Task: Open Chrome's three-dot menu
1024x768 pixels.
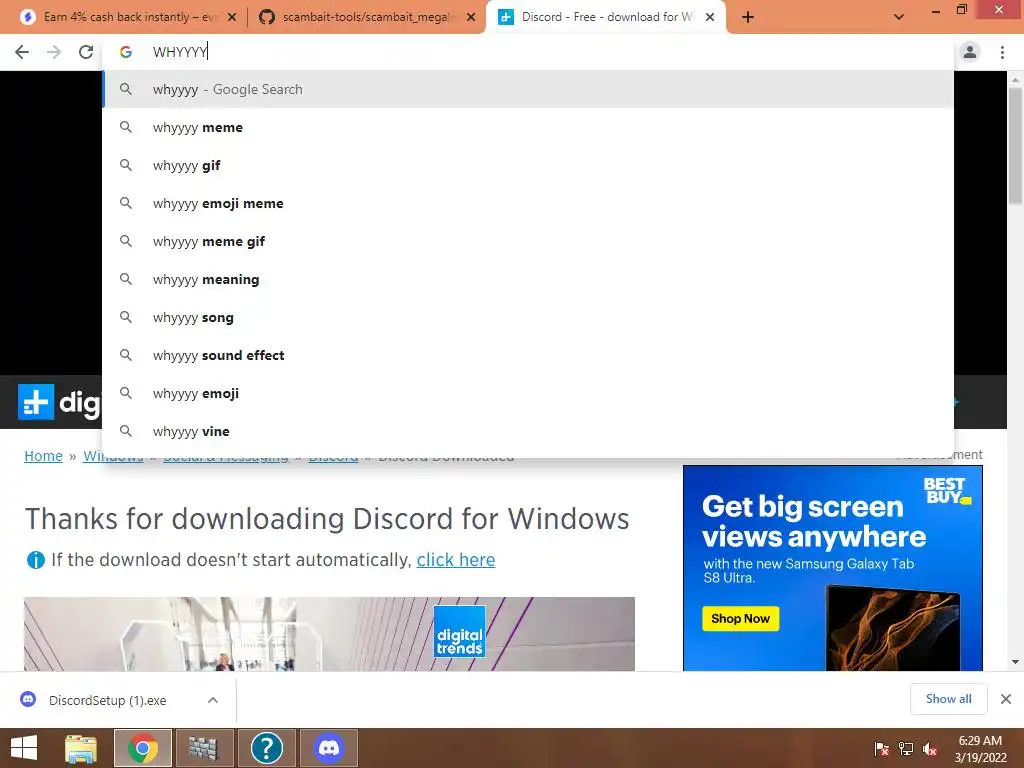Action: pos(1002,52)
